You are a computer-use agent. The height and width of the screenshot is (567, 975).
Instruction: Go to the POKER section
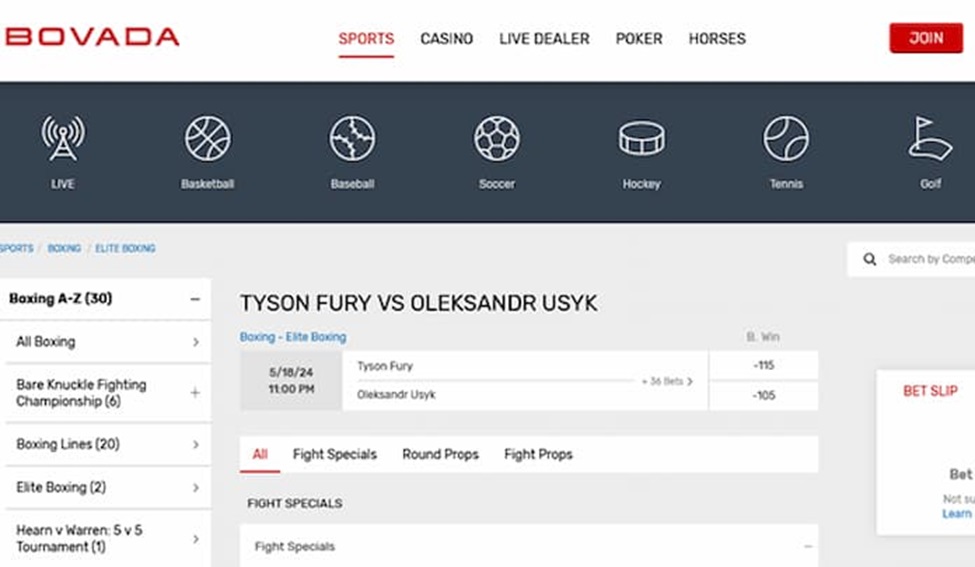click(x=639, y=39)
